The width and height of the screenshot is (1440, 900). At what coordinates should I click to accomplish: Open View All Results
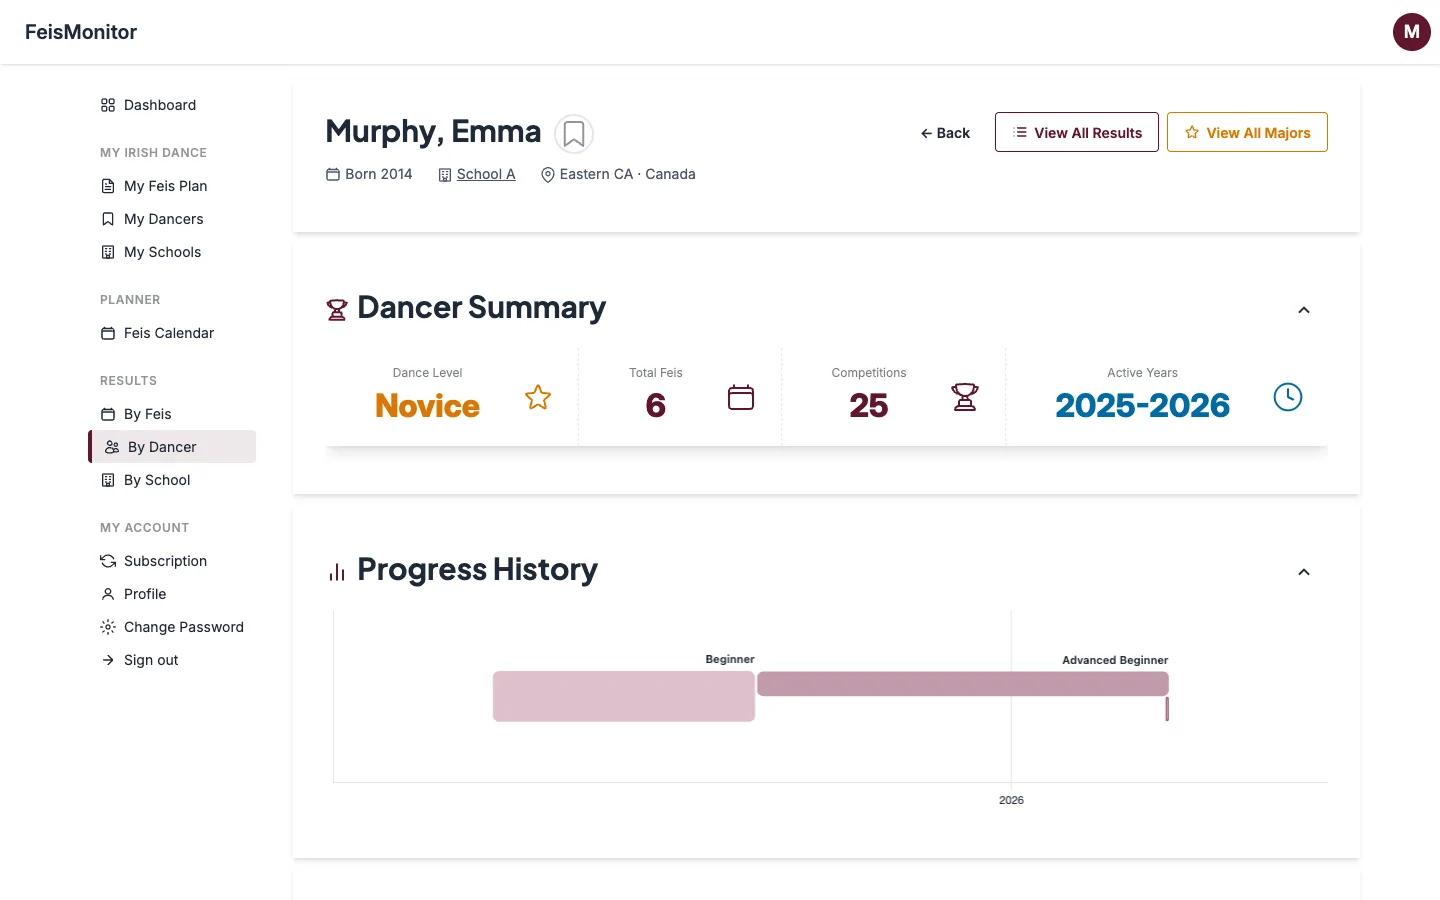pyautogui.click(x=1076, y=131)
